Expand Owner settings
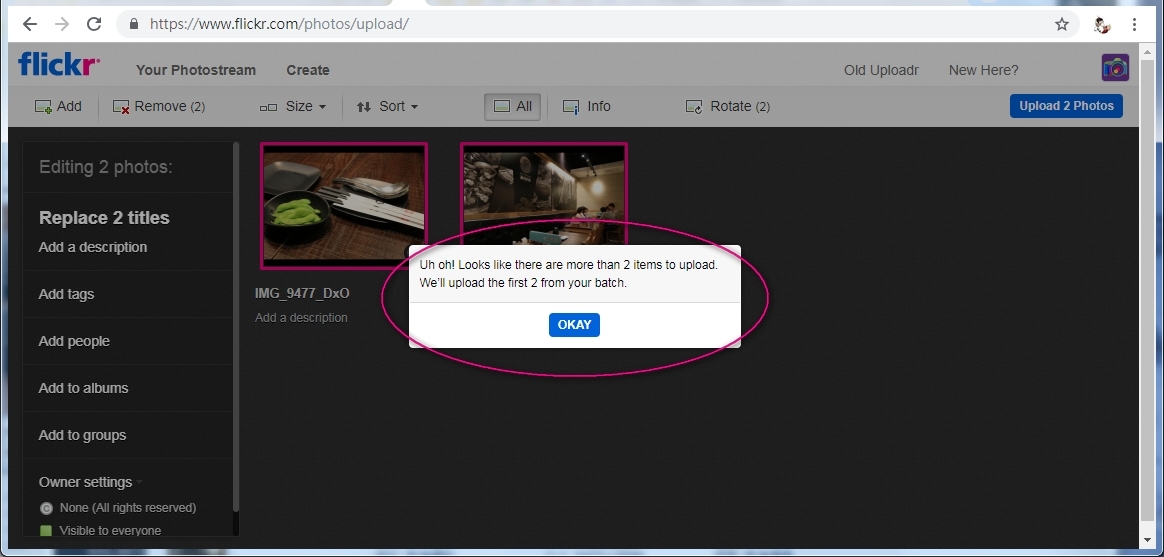The height and width of the screenshot is (557, 1164). click(x=91, y=482)
